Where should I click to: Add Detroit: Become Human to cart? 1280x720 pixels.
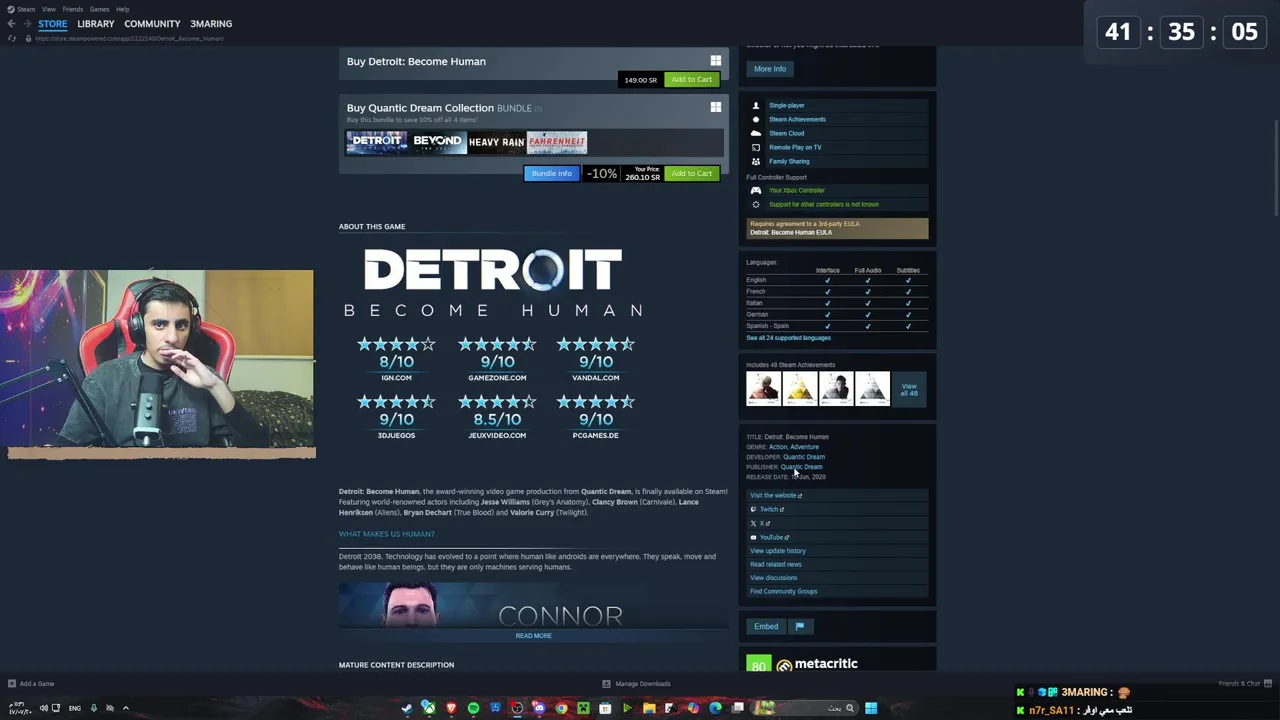pos(691,79)
